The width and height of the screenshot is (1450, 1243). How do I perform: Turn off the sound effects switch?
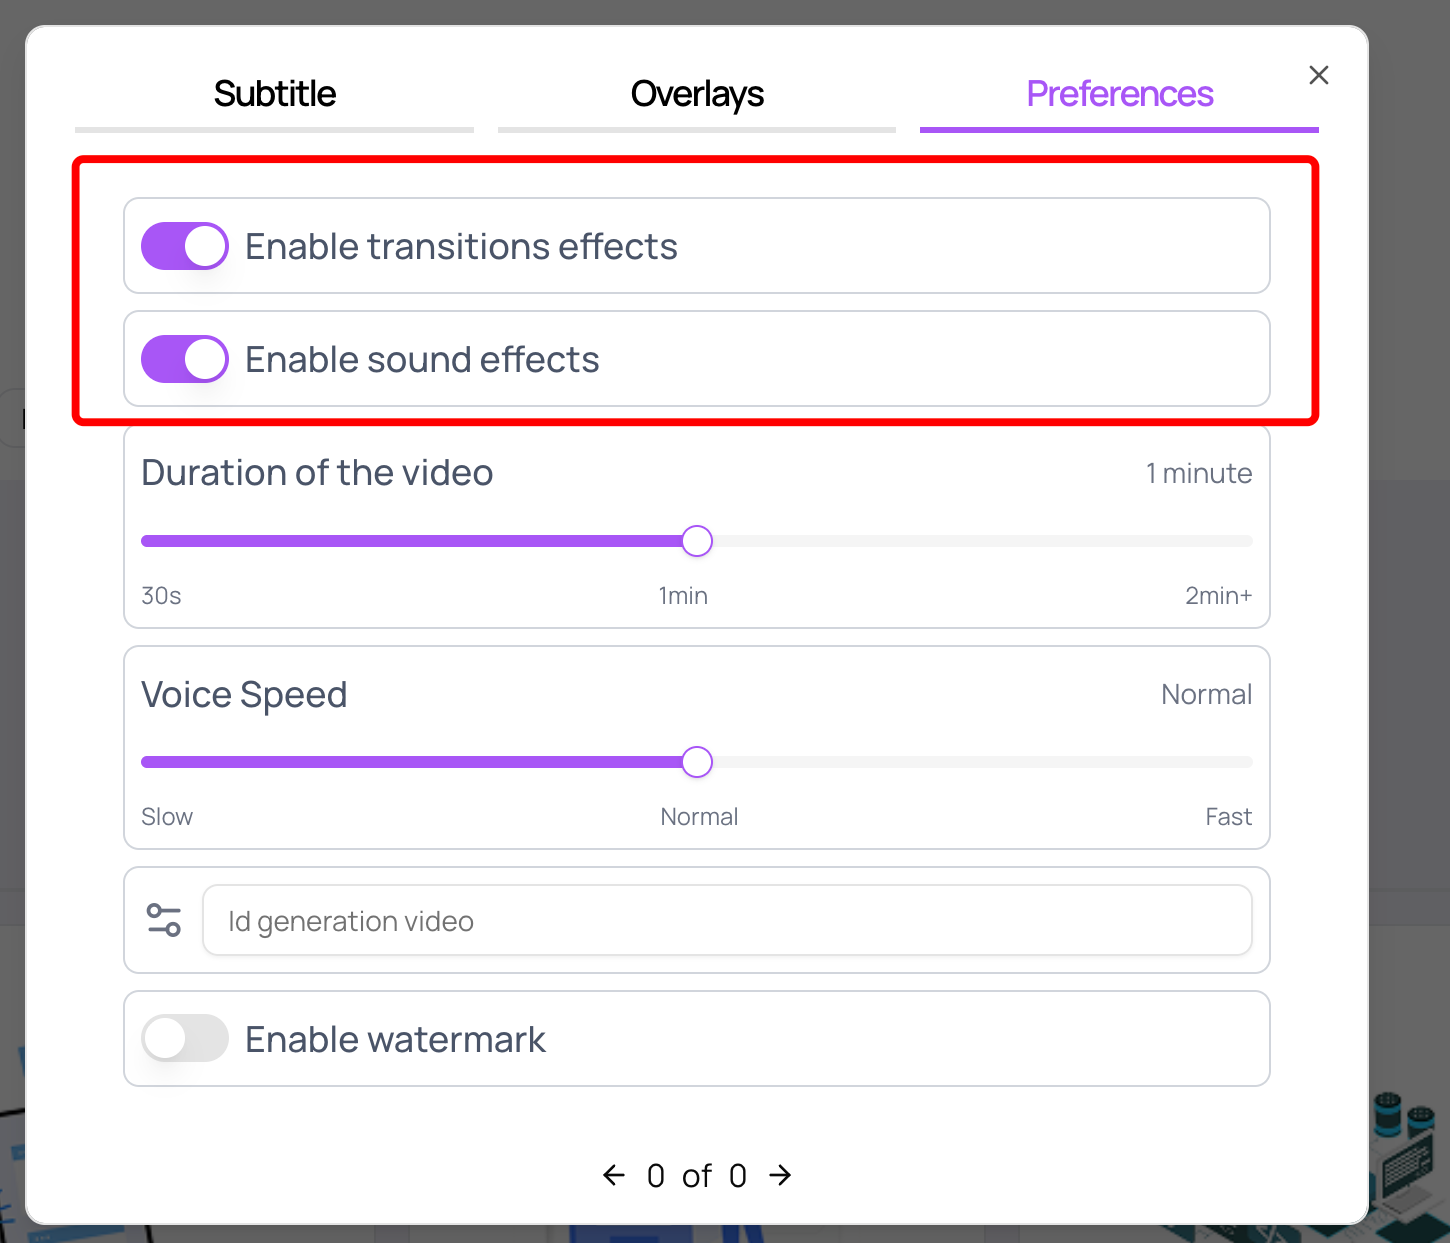185,359
